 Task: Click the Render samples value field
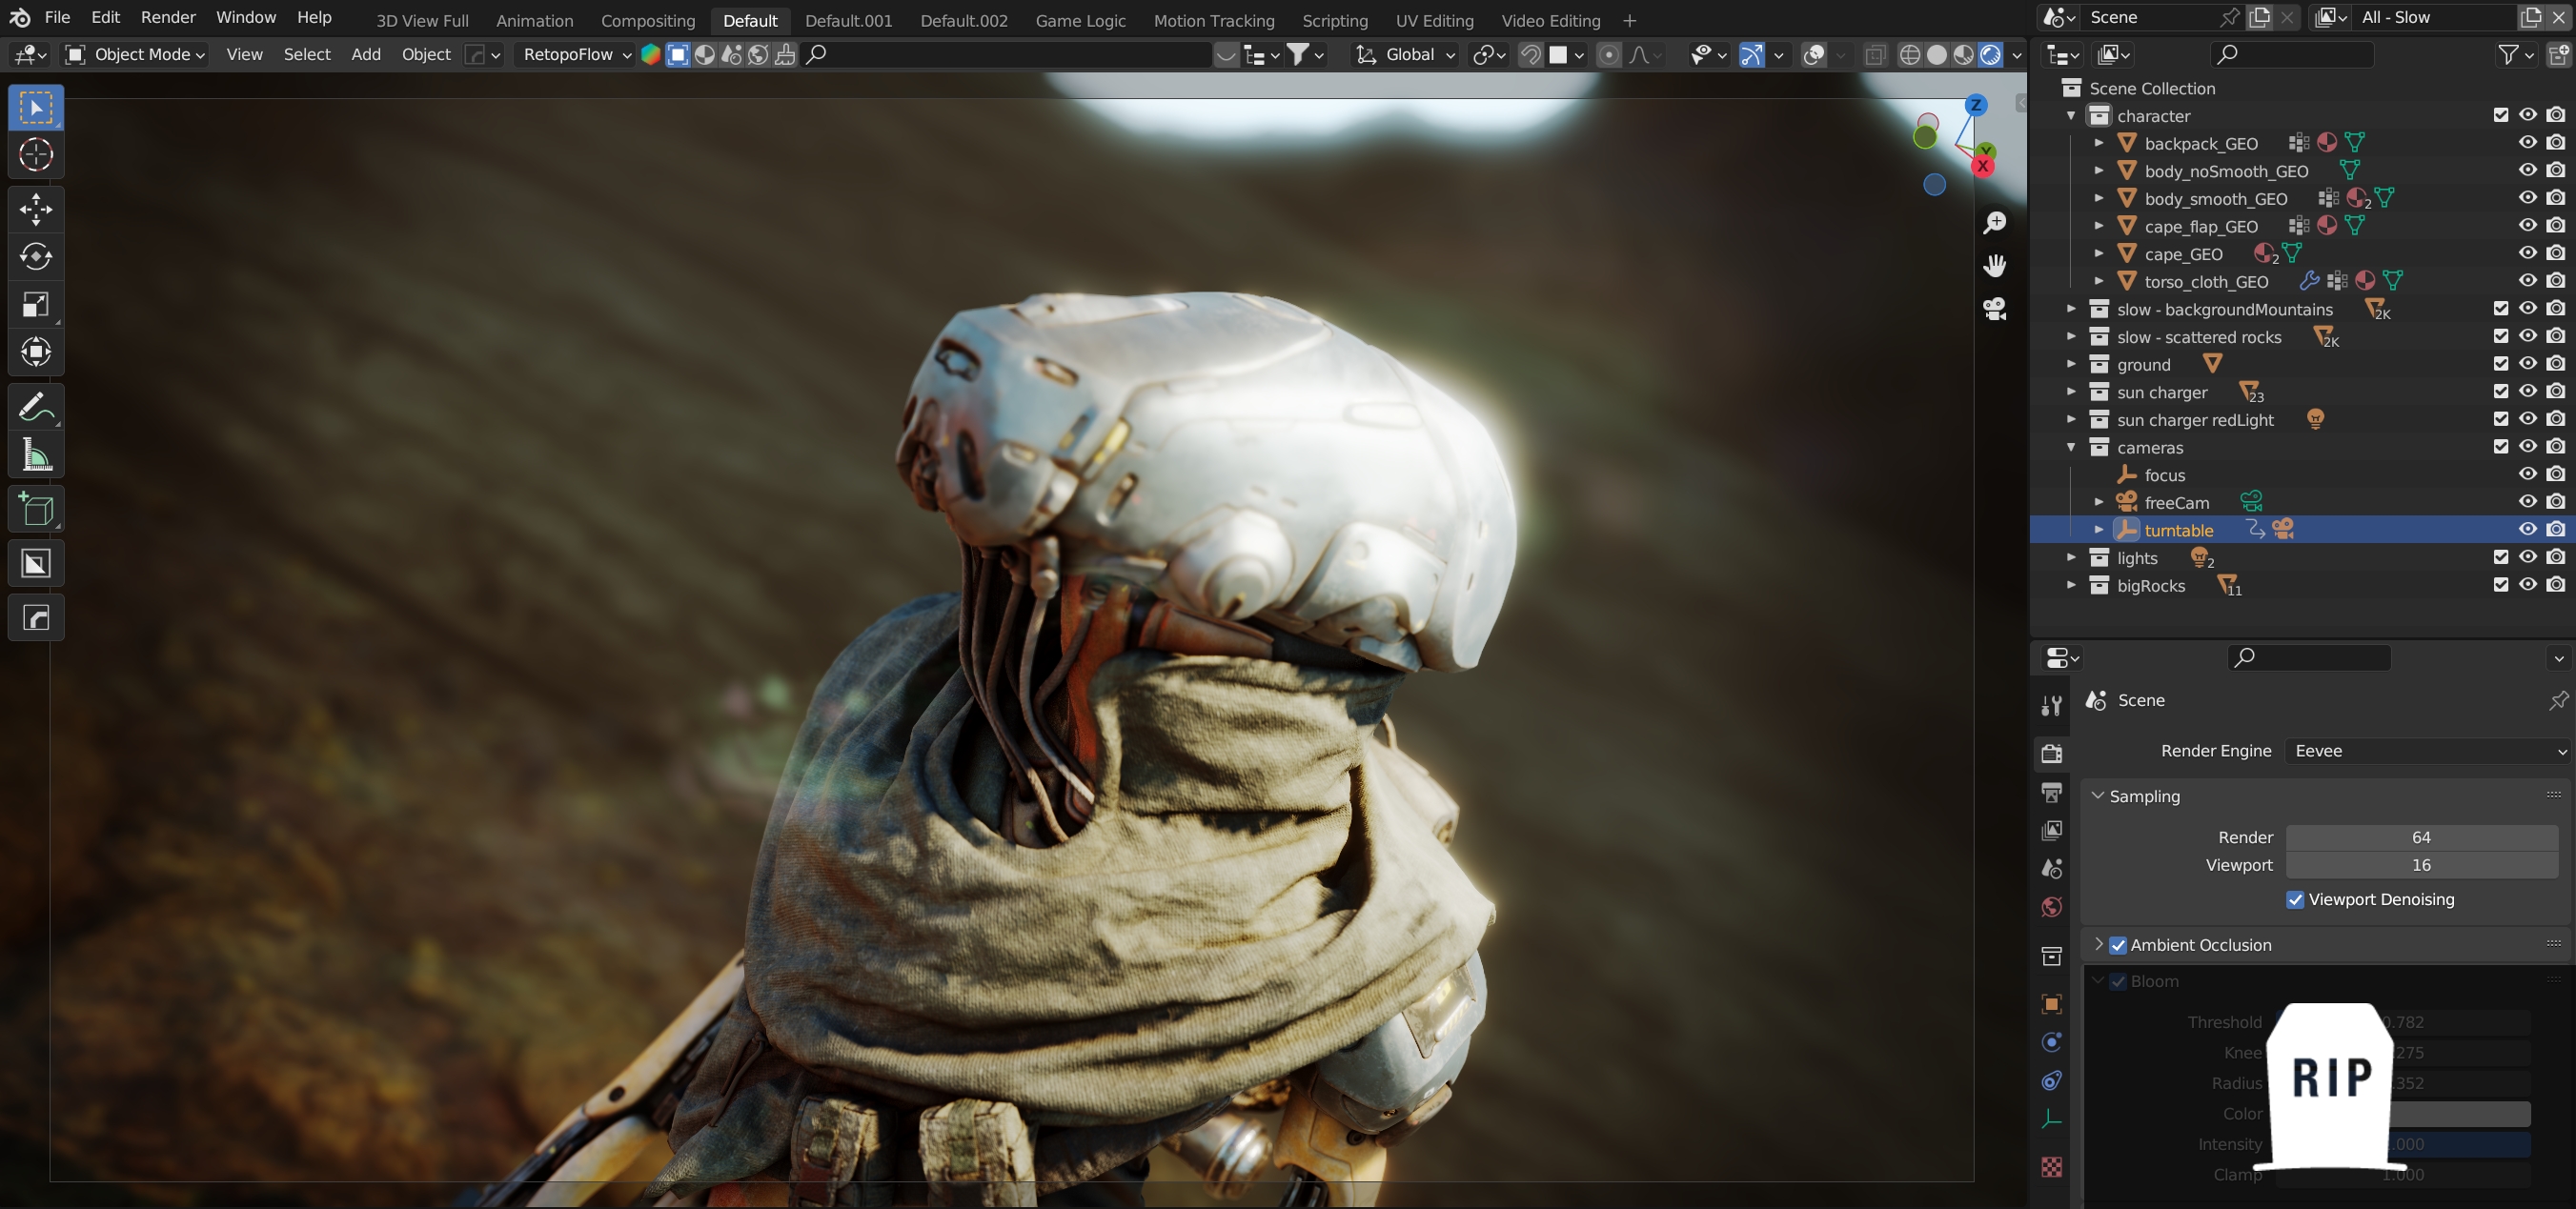[x=2421, y=838]
